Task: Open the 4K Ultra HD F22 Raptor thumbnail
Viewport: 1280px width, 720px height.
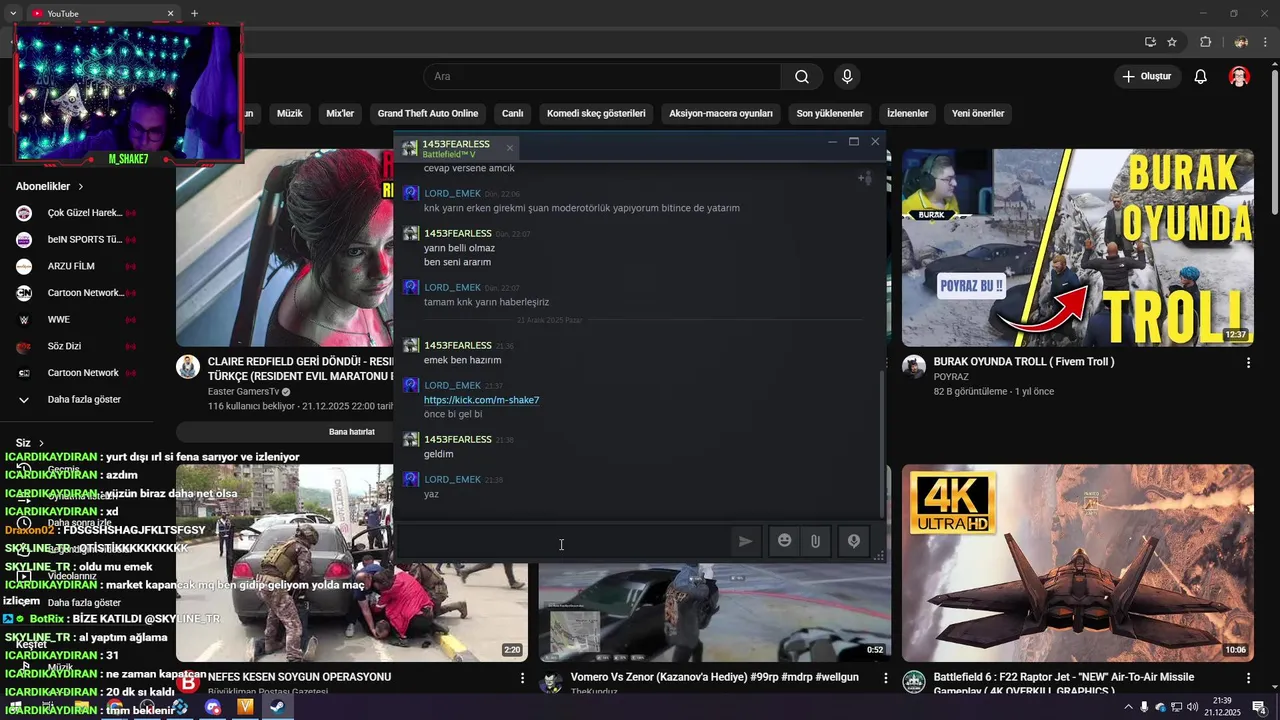Action: tap(1078, 562)
